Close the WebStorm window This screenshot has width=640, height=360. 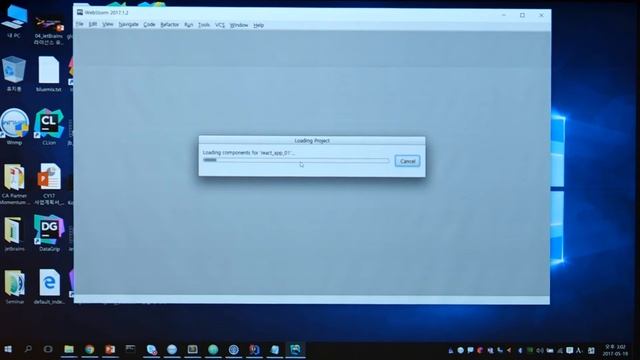pyautogui.click(x=541, y=15)
